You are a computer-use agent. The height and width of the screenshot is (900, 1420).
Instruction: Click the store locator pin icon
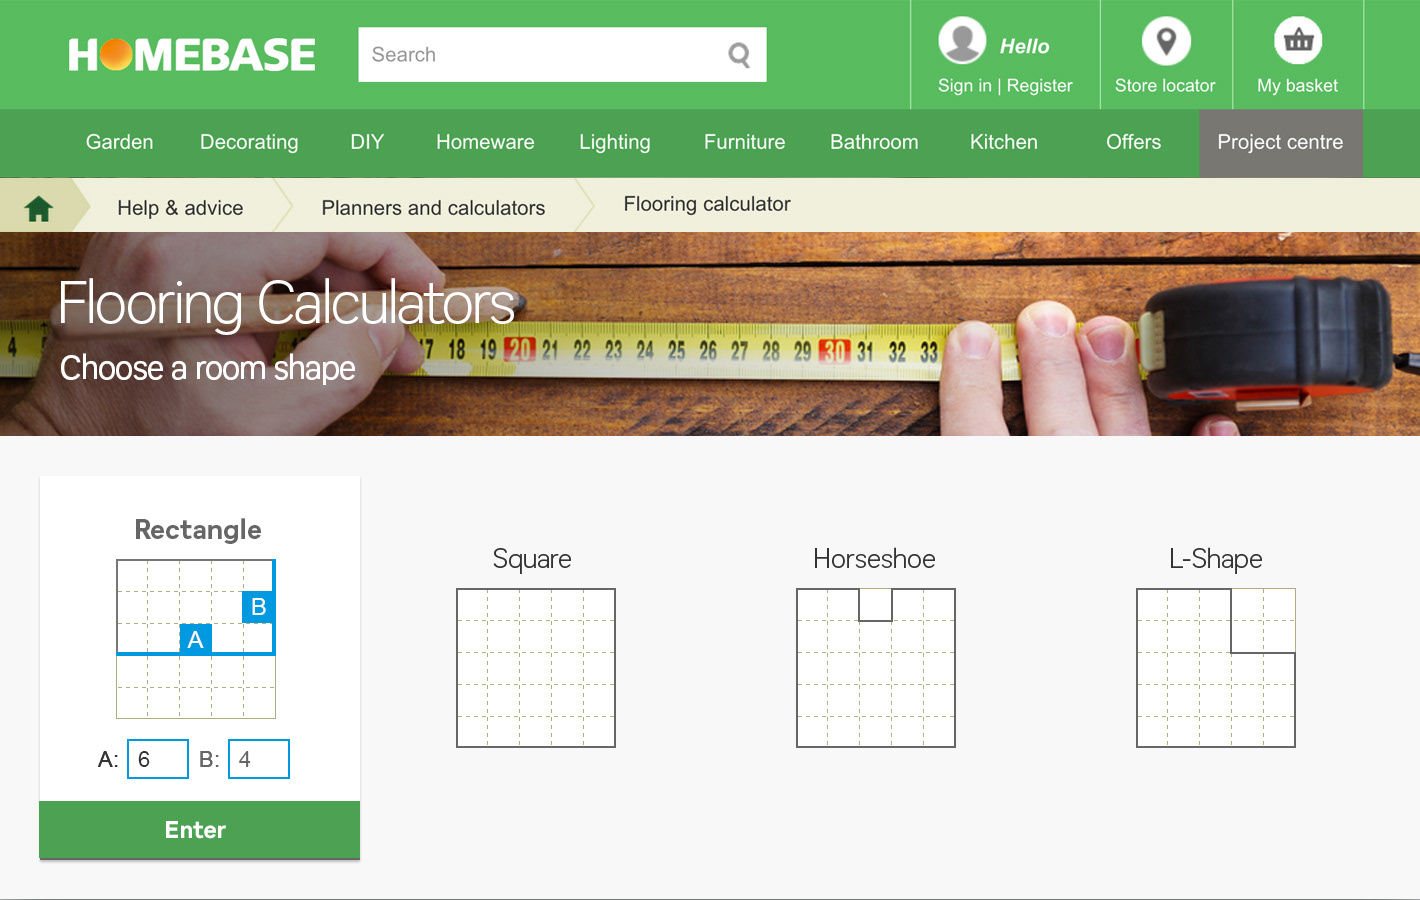click(x=1166, y=41)
